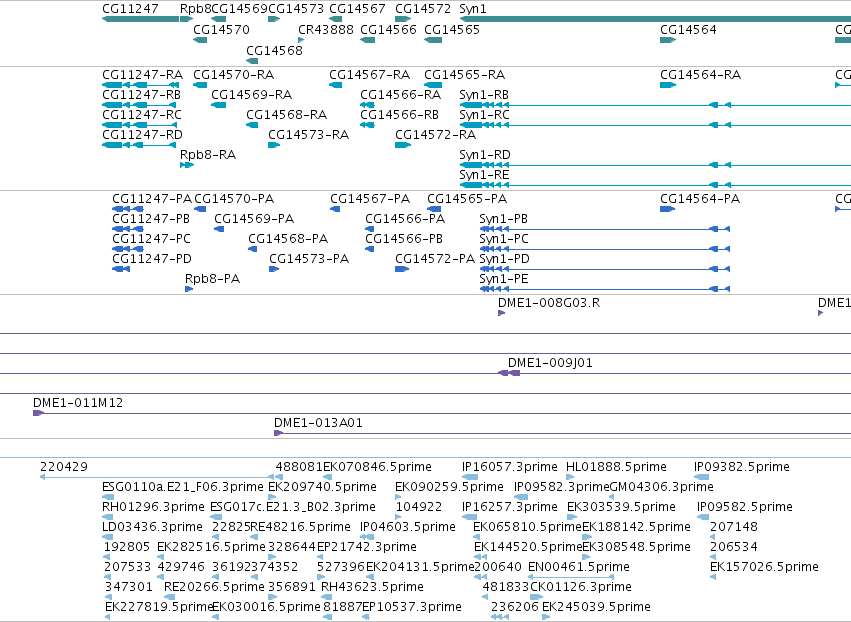Click the IP04603.5prime EST label
The image size is (851, 622).
pos(408,527)
